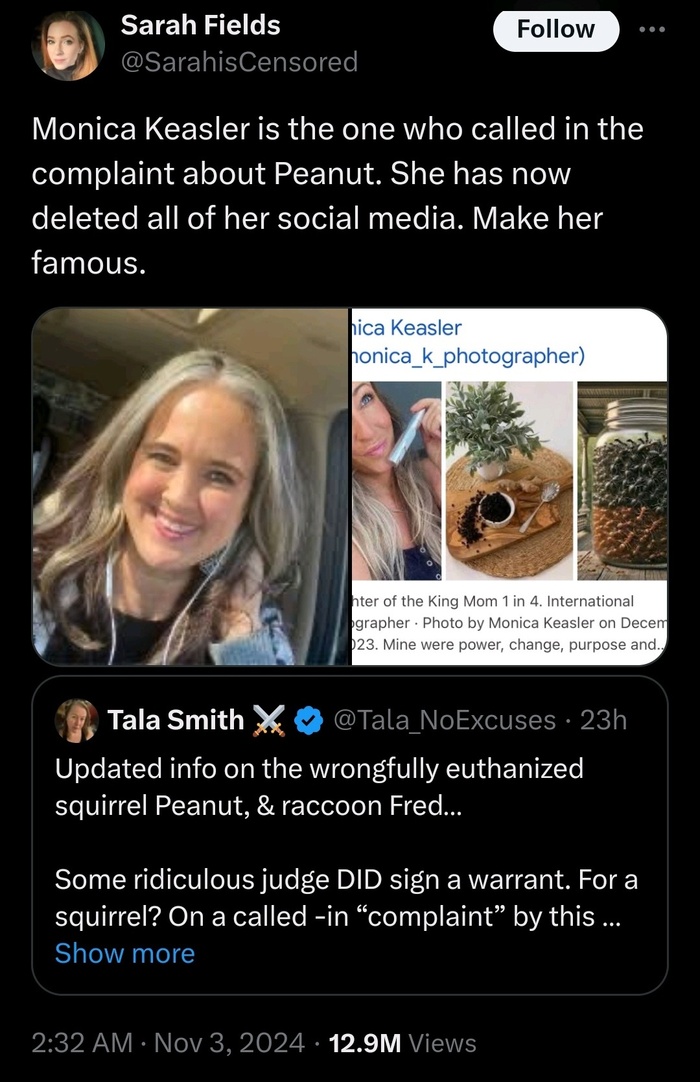Click the Tala Smith display name
The height and width of the screenshot is (1082, 700).
point(175,719)
